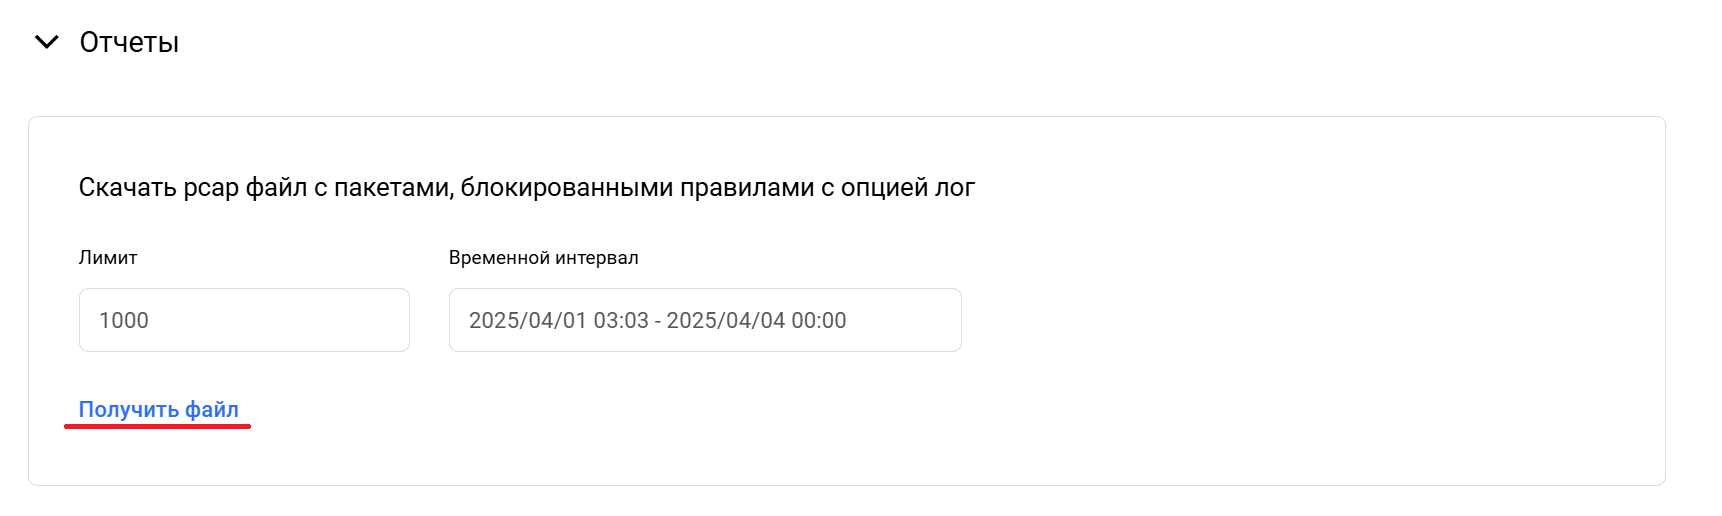Click the Получить файл link

pos(159,409)
